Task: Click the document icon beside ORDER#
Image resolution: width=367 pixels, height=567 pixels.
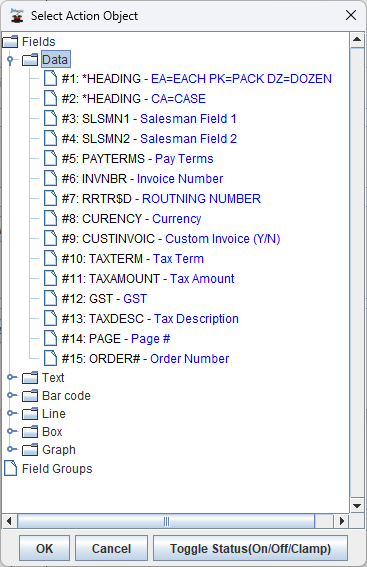Action: click(x=50, y=359)
